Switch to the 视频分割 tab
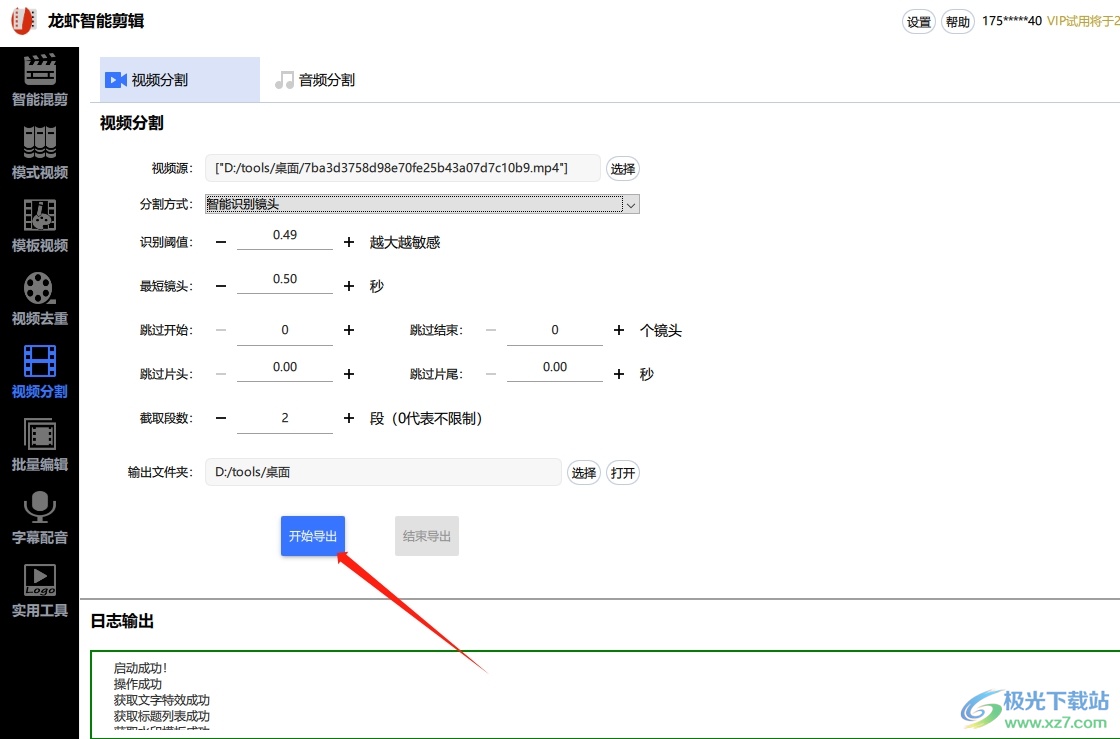Screen dimensions: 1120x739 pos(148,80)
